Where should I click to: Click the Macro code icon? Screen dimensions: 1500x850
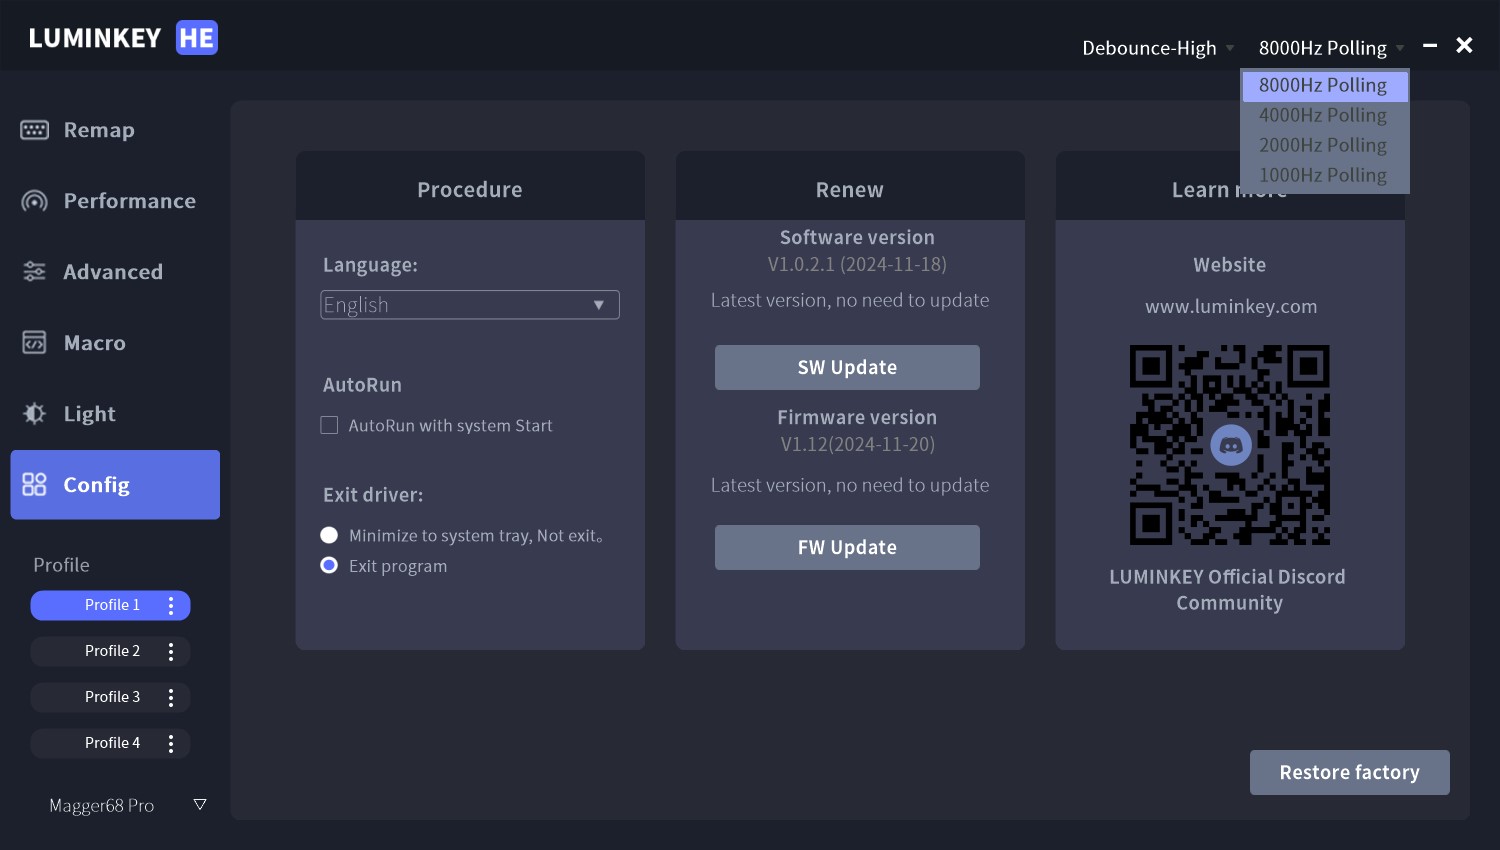click(x=34, y=343)
